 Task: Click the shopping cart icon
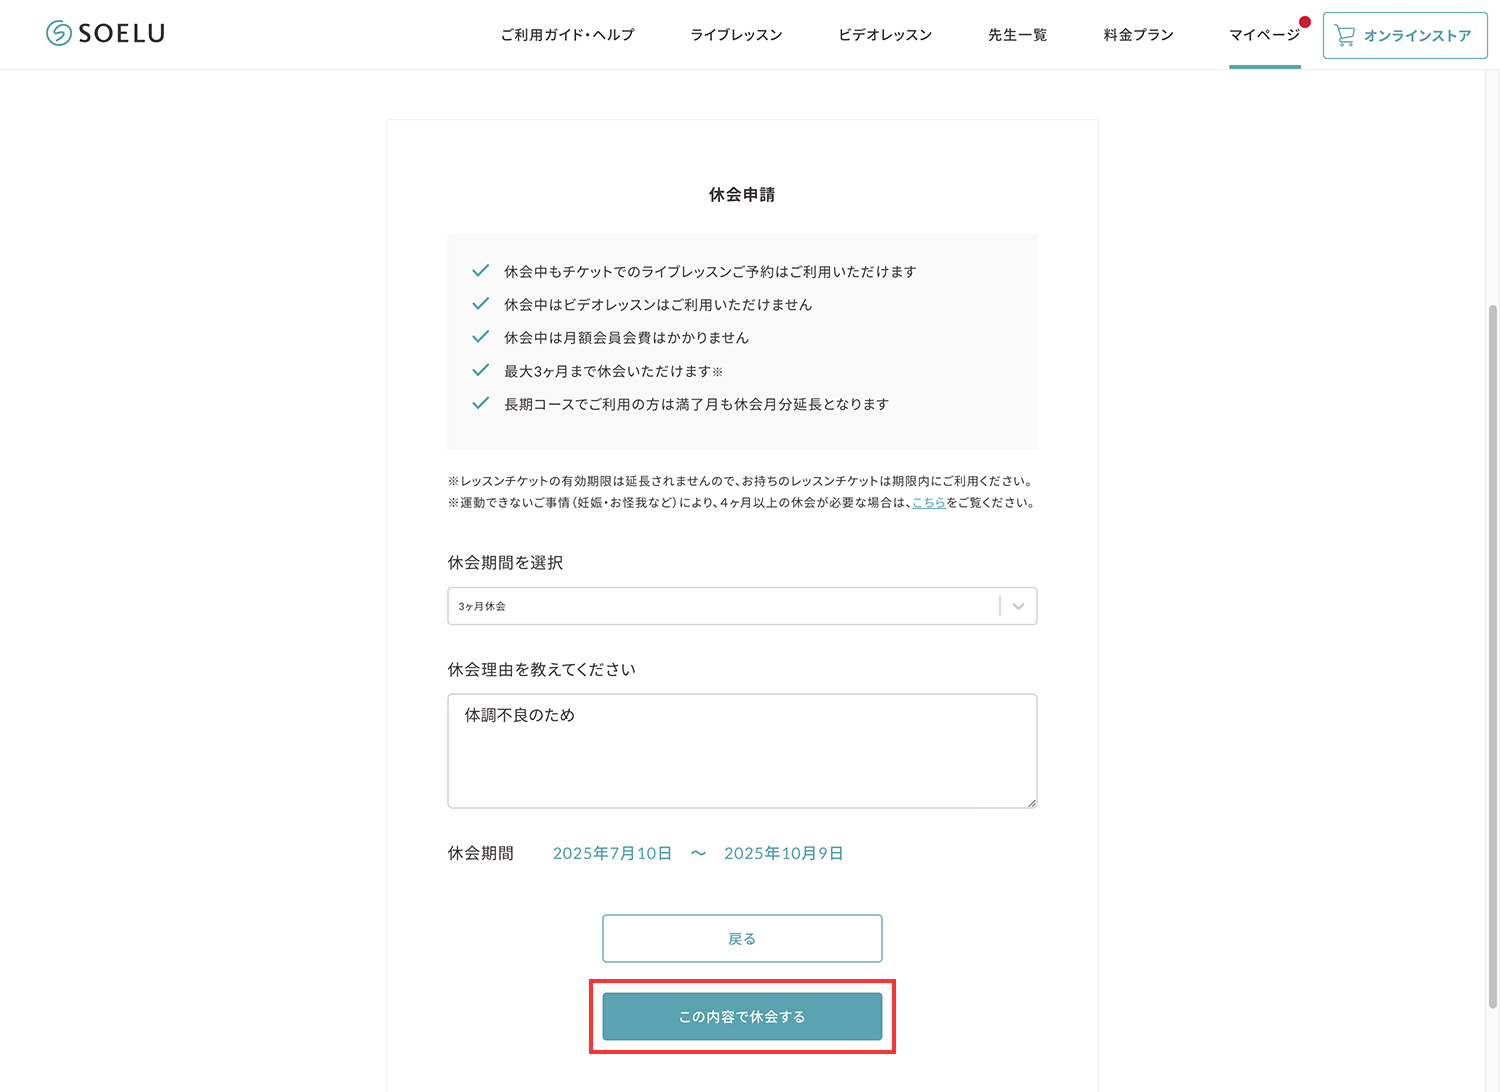pos(1345,35)
